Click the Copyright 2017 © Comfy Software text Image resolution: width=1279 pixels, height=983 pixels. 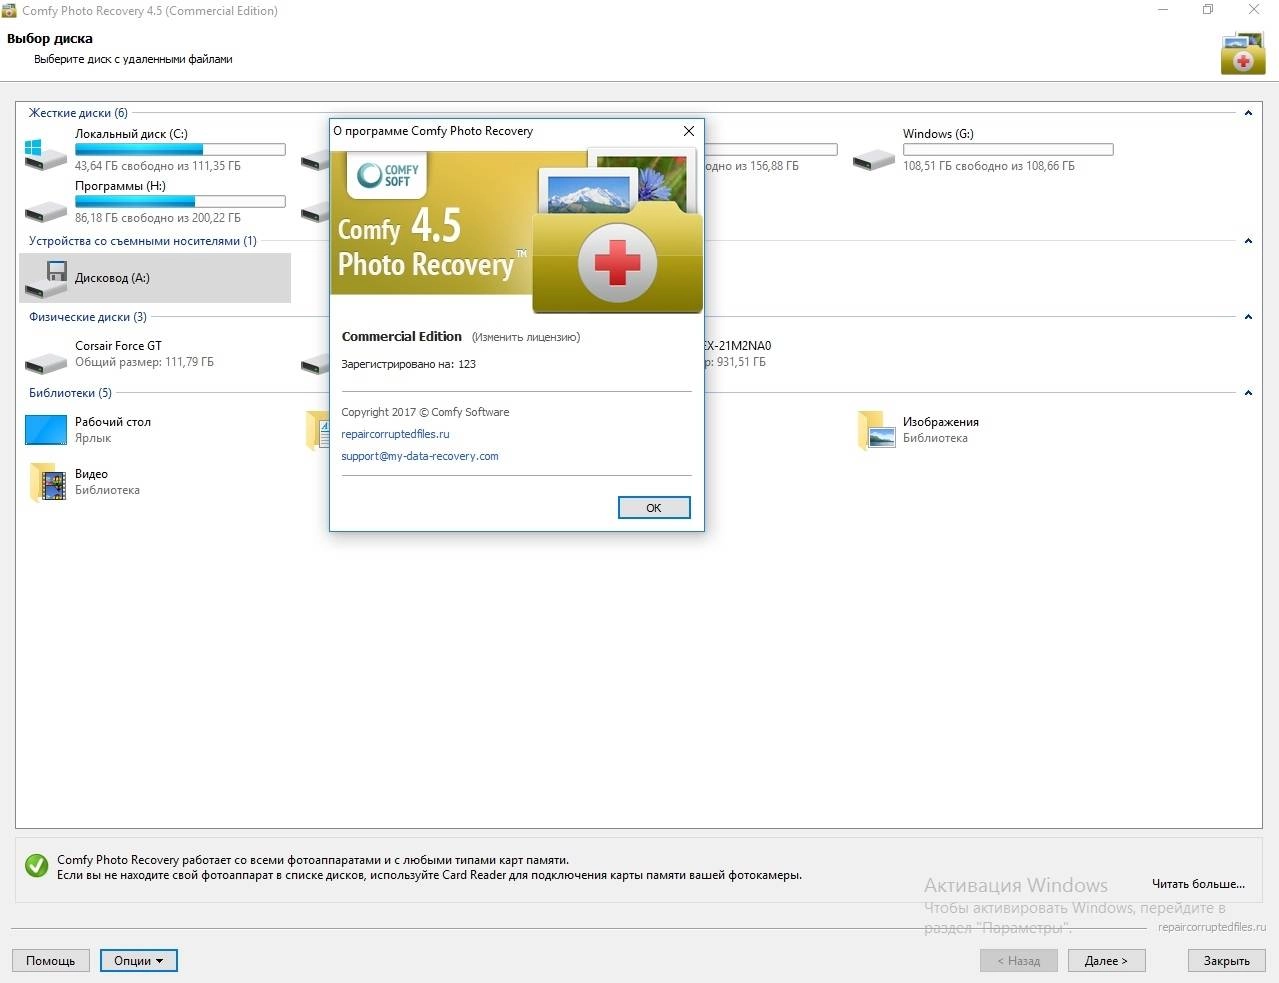point(425,412)
